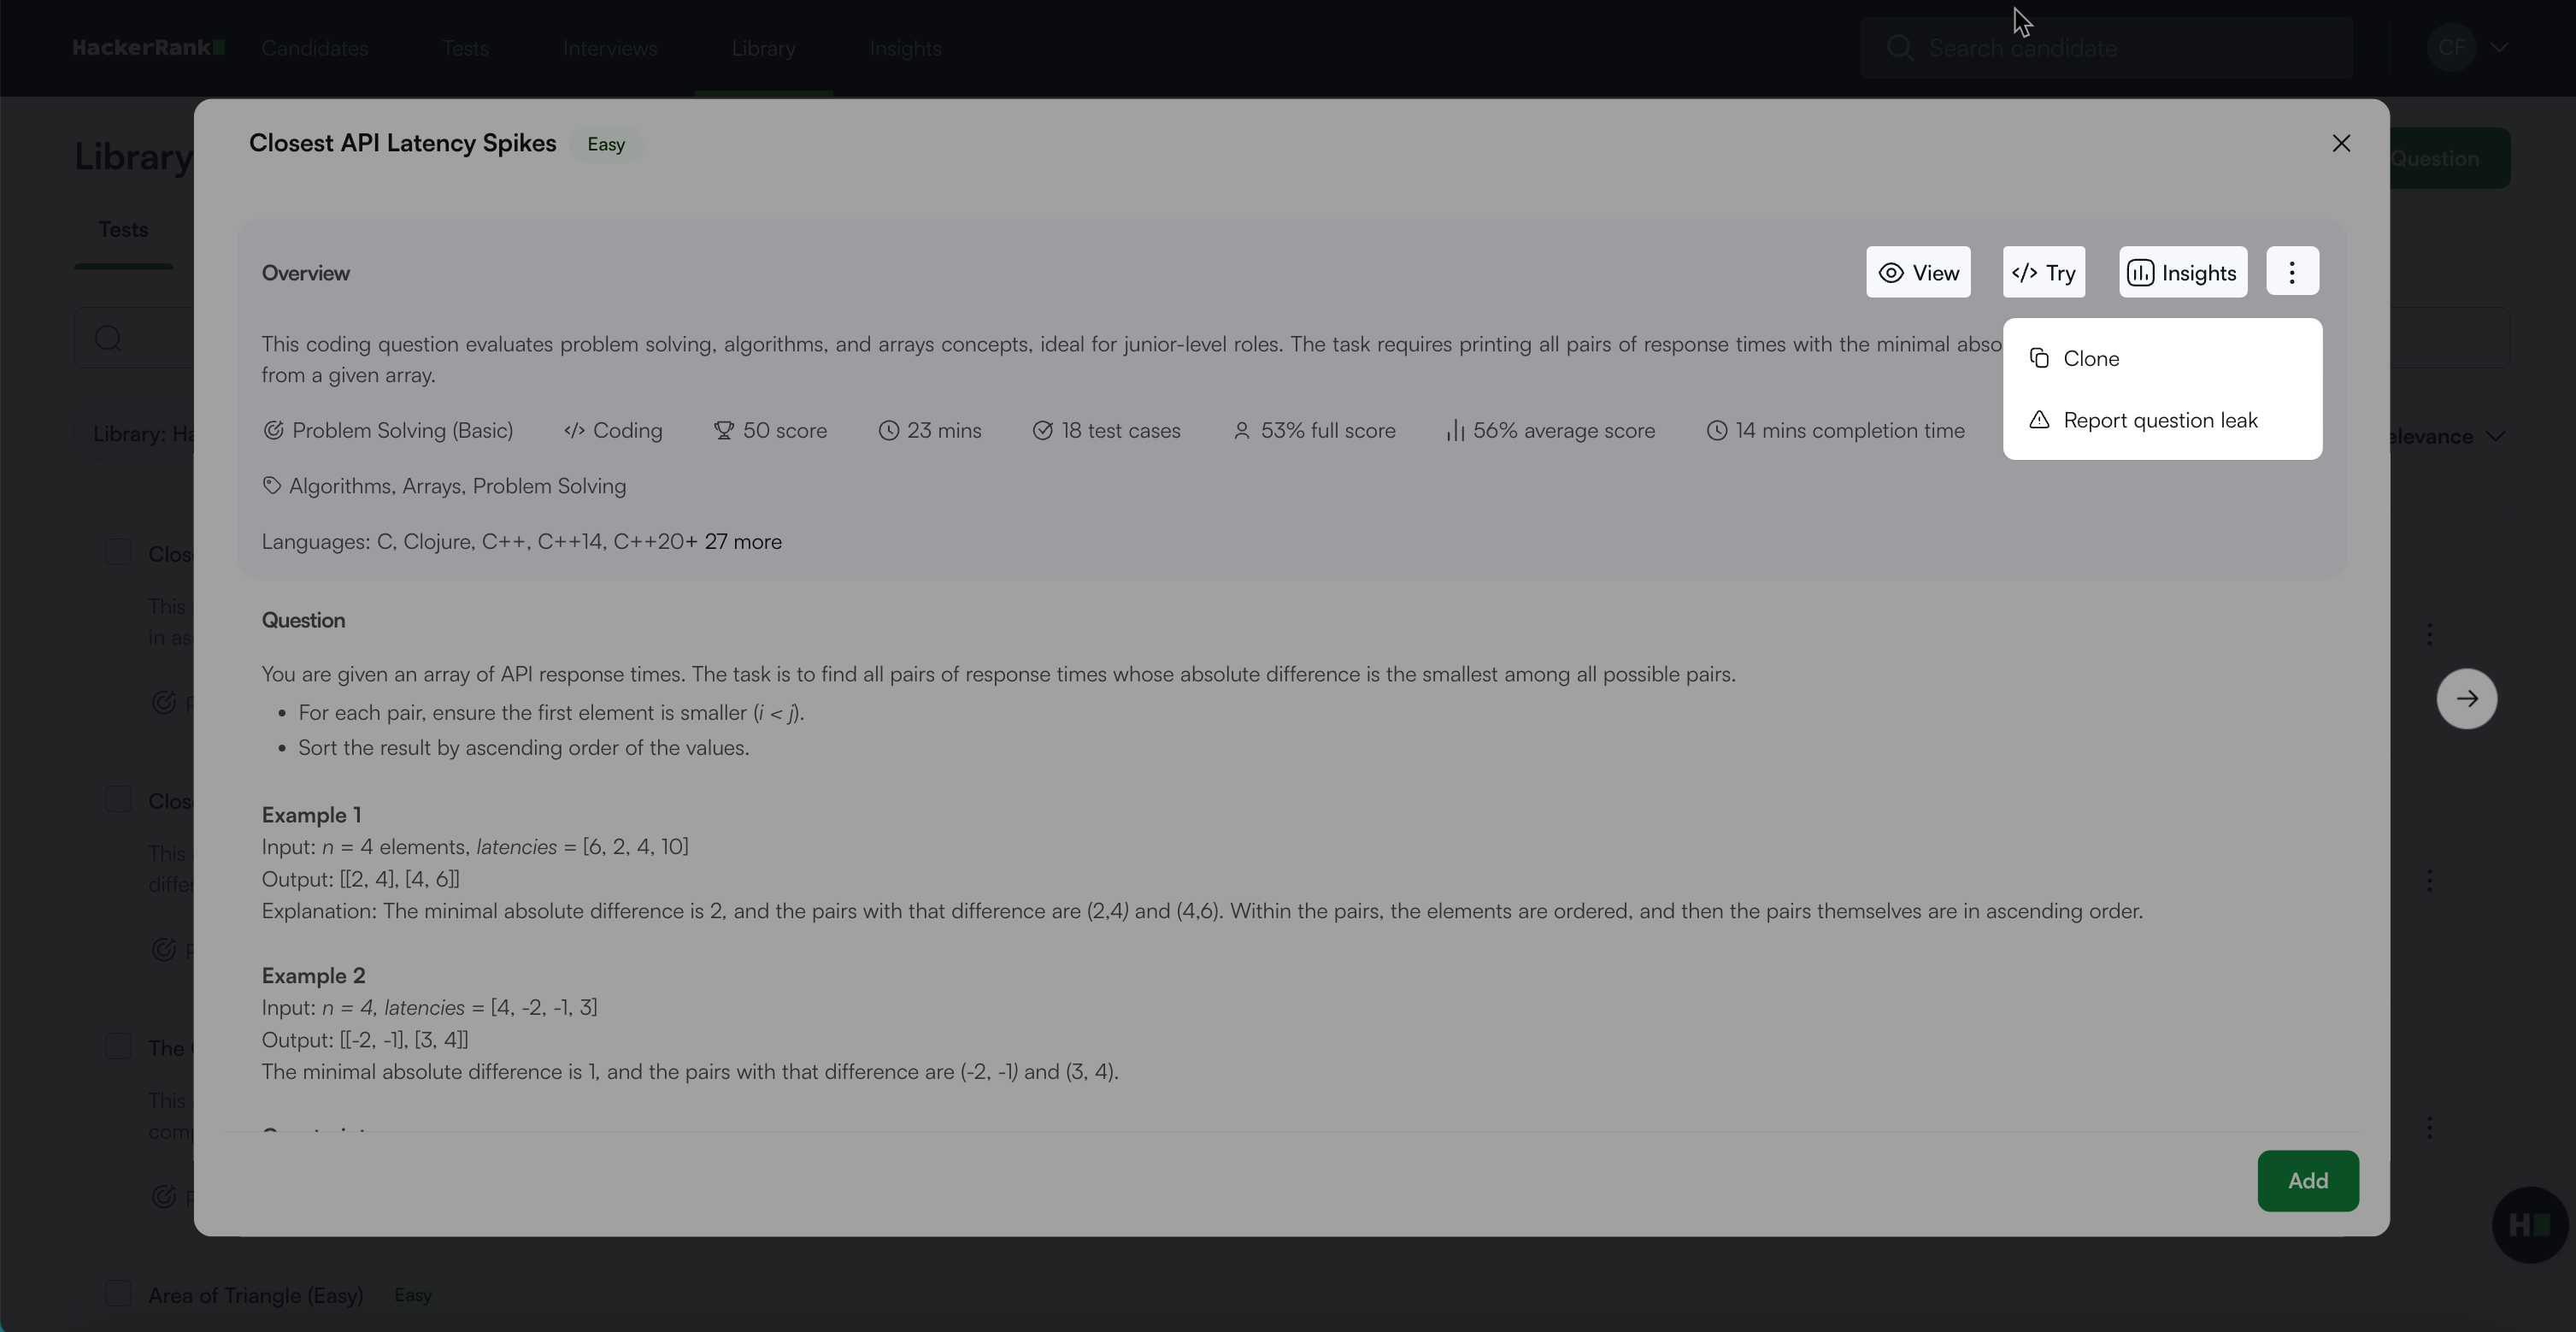
Task: Click the HackerRank chat widget icon
Action: pyautogui.click(x=2529, y=1224)
